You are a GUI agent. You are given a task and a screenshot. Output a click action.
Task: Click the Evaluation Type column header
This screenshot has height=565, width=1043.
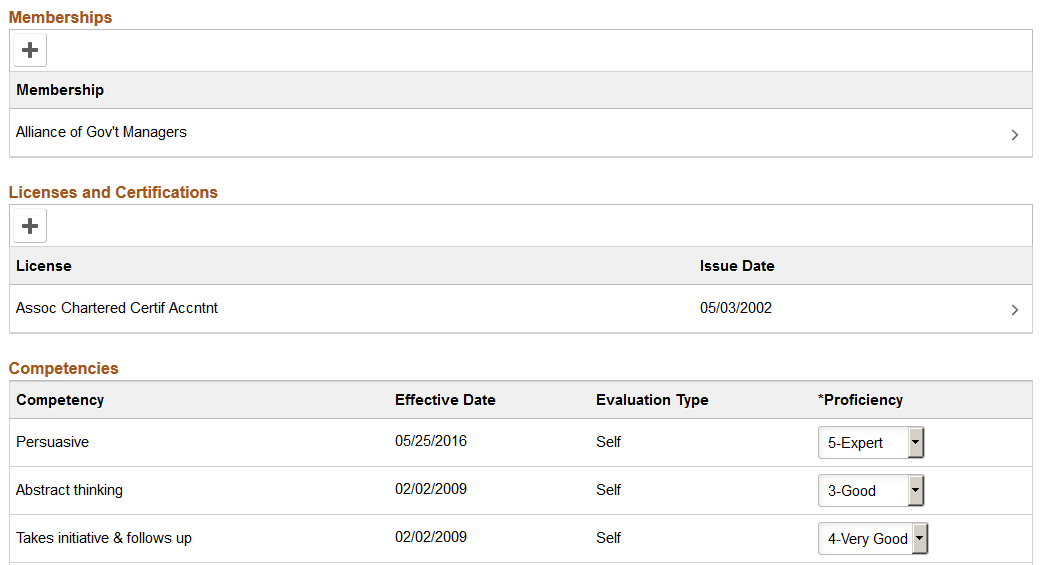tap(652, 400)
